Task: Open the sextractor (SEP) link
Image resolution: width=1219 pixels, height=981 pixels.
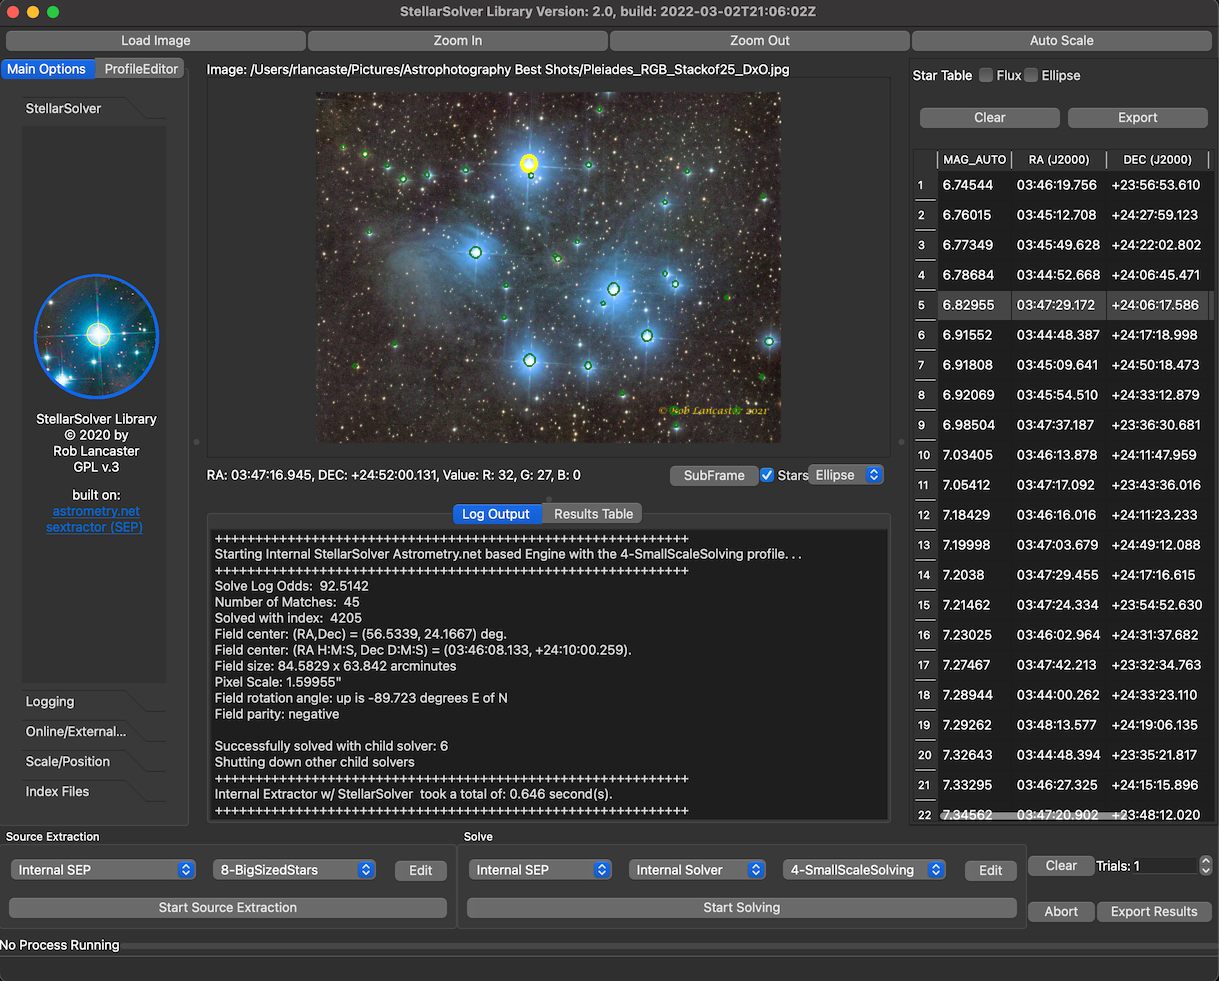Action: point(94,527)
